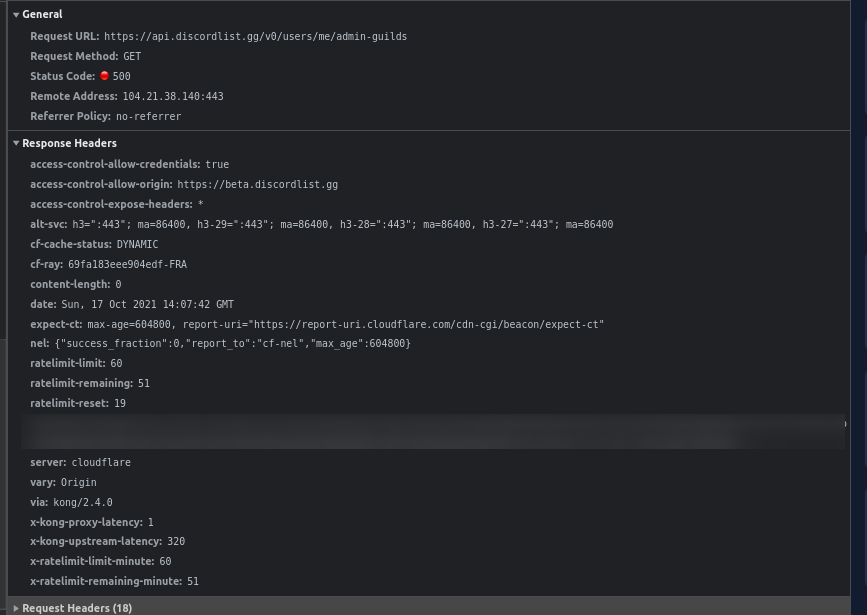The width and height of the screenshot is (867, 615).
Task: Select the Remote Address value 104.21.38.140:443
Action: point(173,96)
